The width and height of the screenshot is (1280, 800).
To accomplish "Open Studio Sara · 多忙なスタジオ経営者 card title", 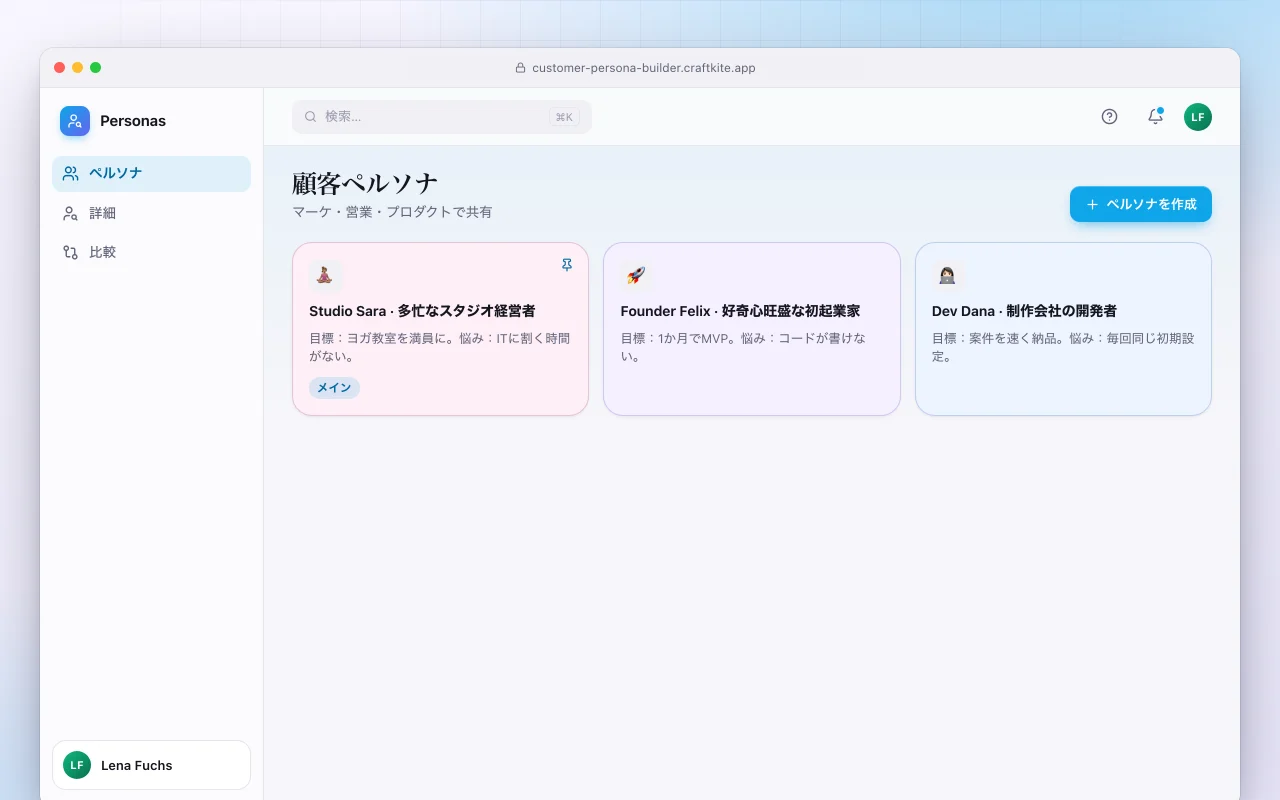I will pos(422,311).
